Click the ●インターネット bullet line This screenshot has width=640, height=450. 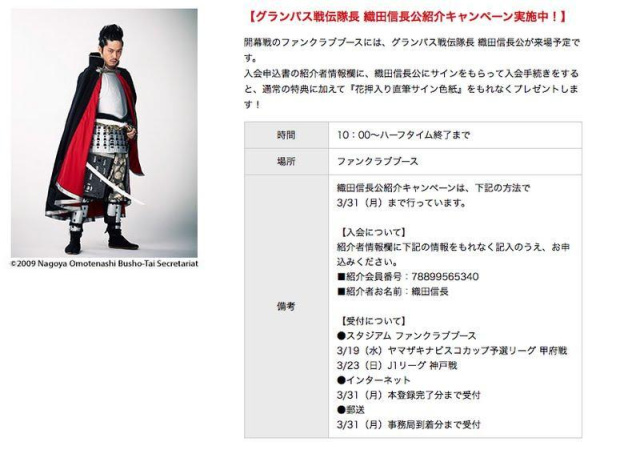(x=373, y=380)
